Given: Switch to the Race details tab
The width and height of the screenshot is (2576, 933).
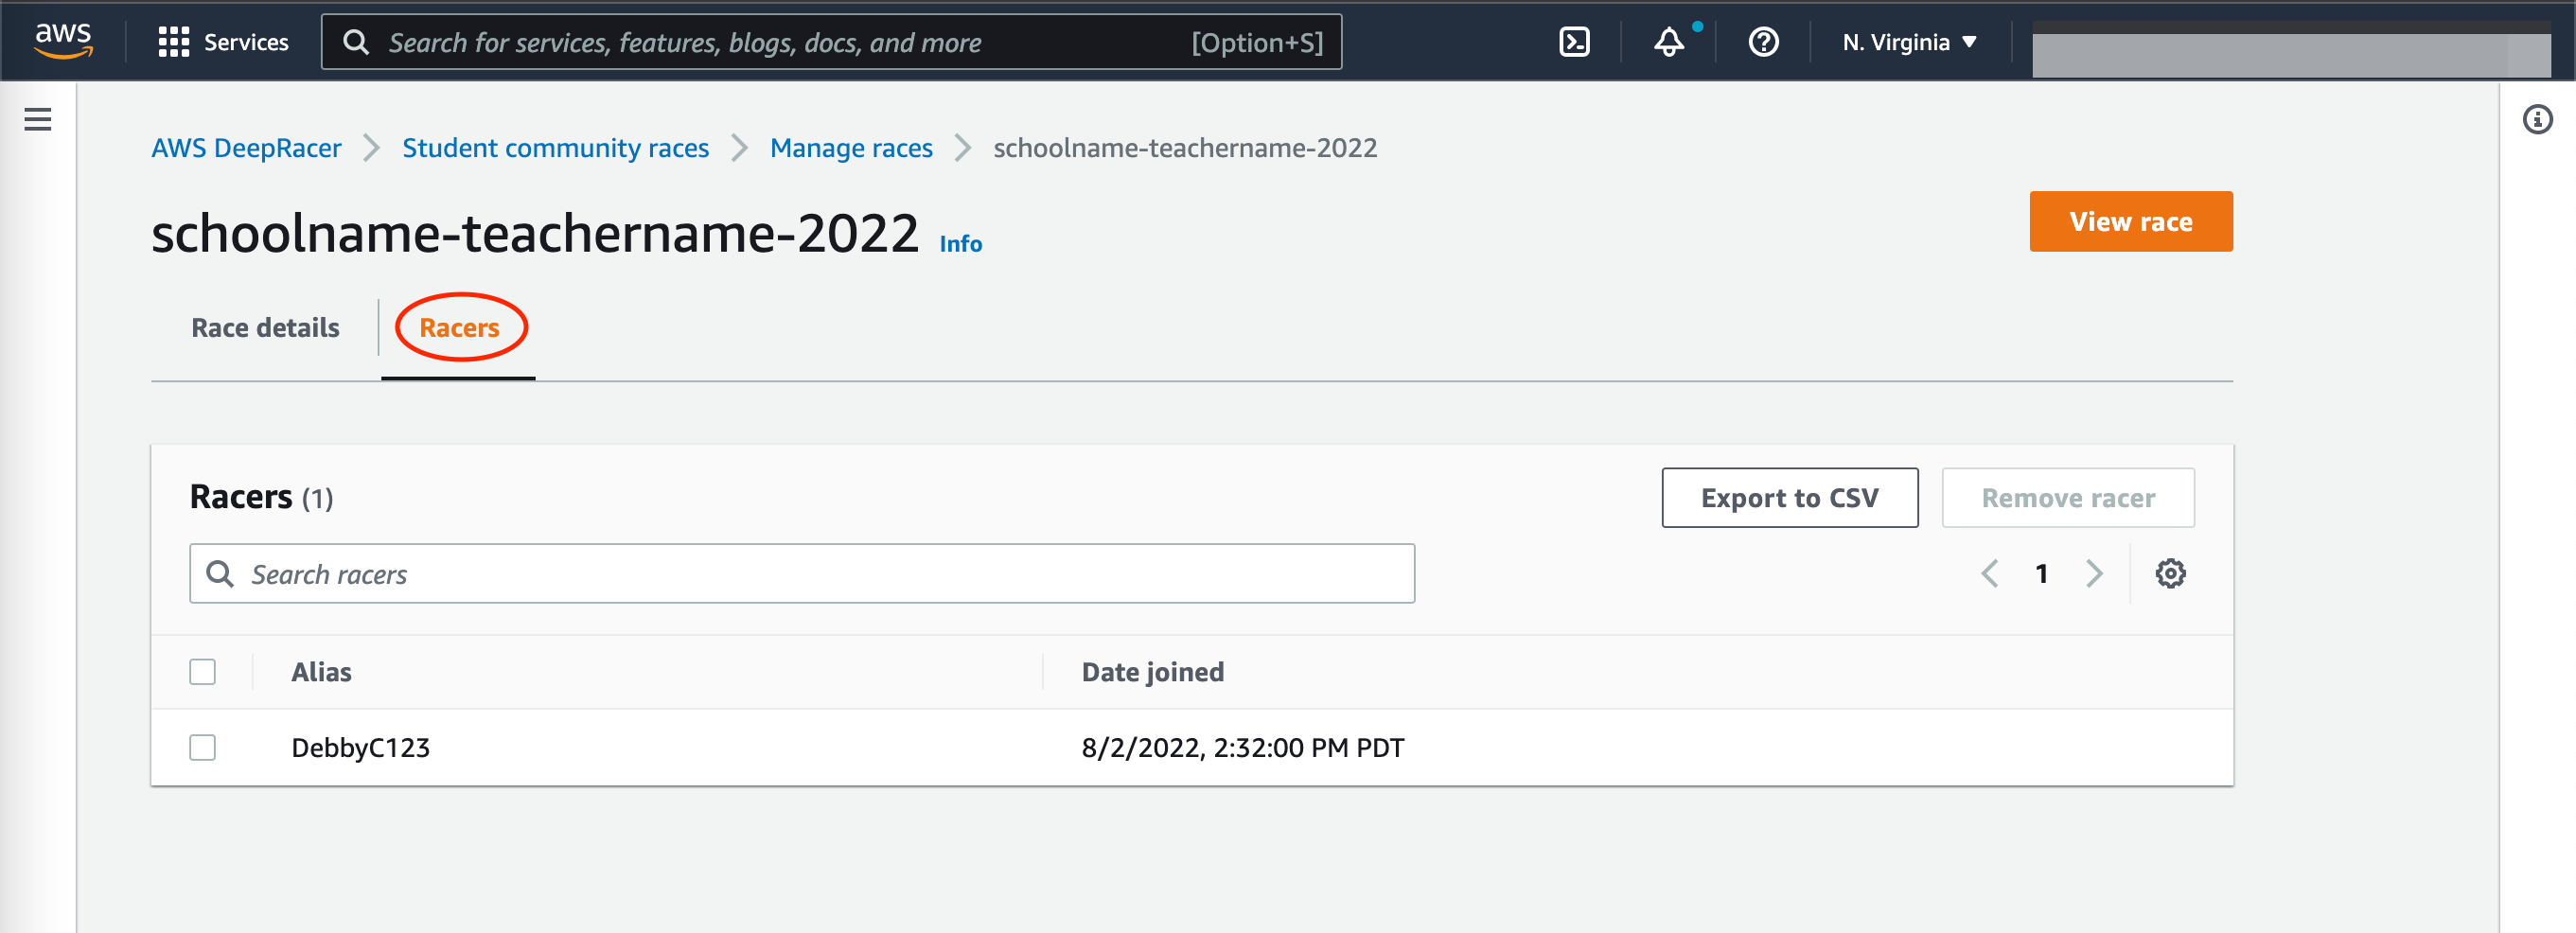Looking at the screenshot, I should click(265, 328).
